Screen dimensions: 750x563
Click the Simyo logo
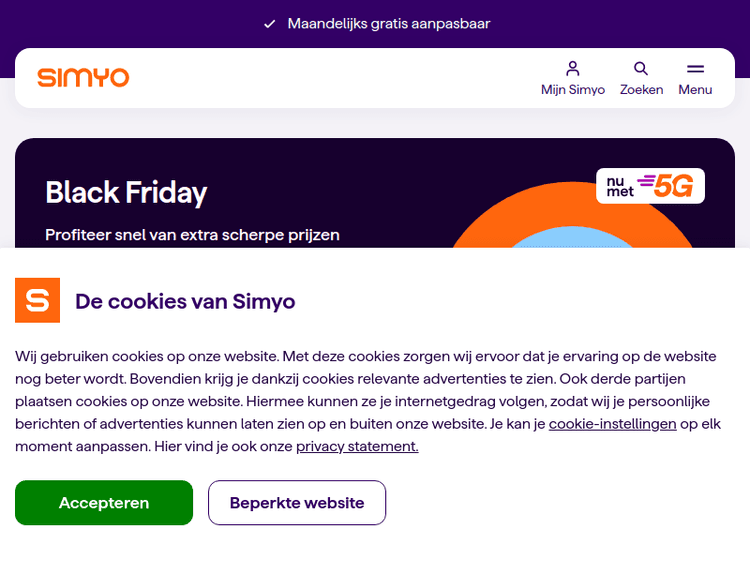(x=83, y=77)
